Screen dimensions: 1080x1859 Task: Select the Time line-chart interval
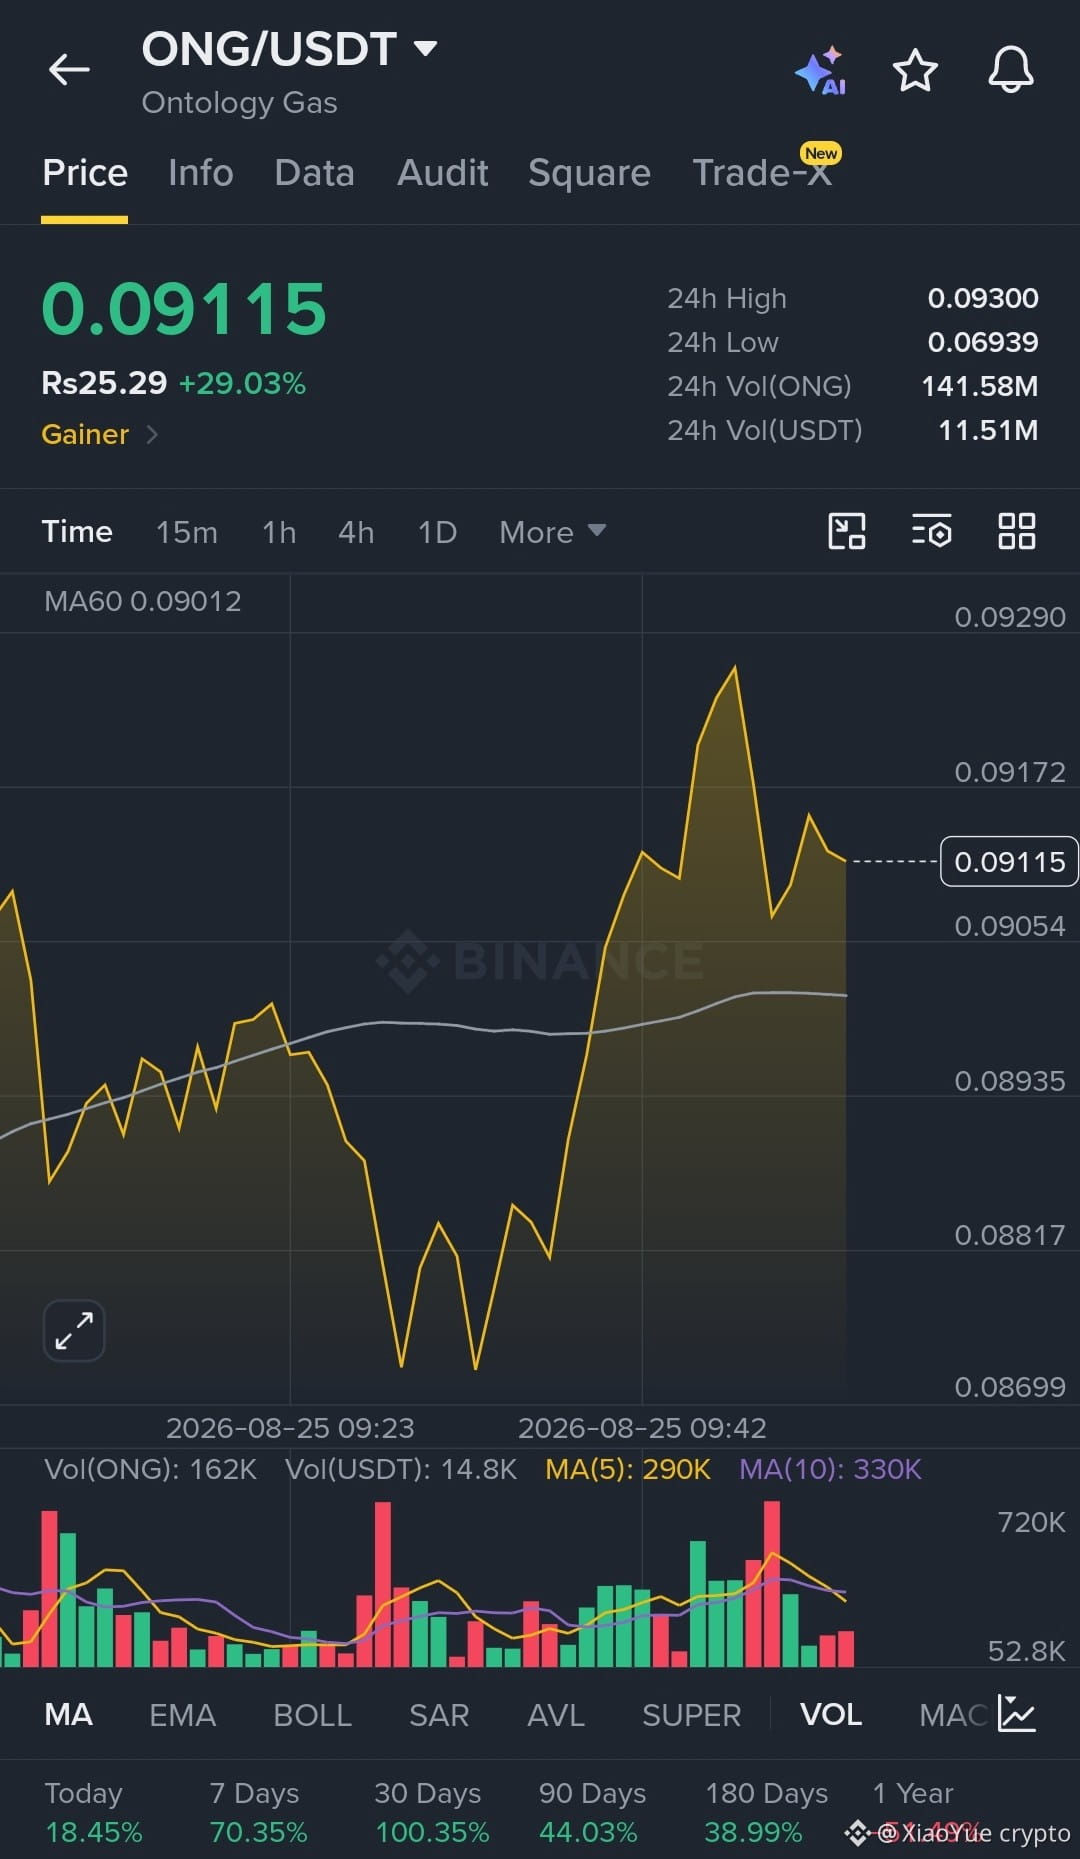point(77,531)
